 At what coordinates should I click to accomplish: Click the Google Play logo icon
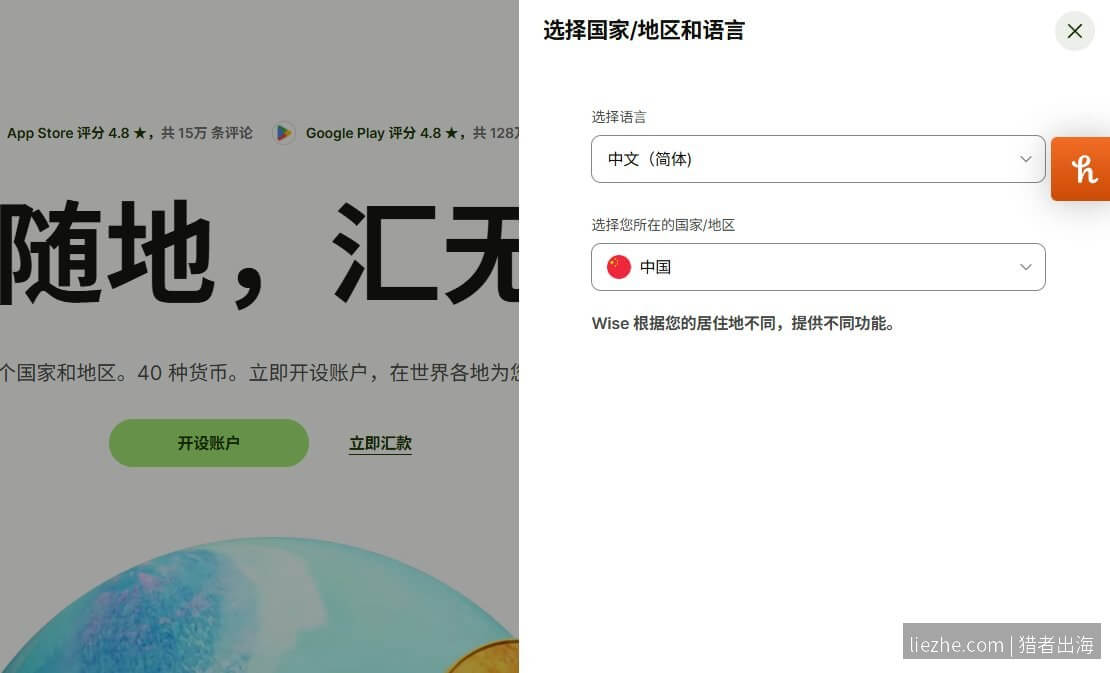click(284, 132)
